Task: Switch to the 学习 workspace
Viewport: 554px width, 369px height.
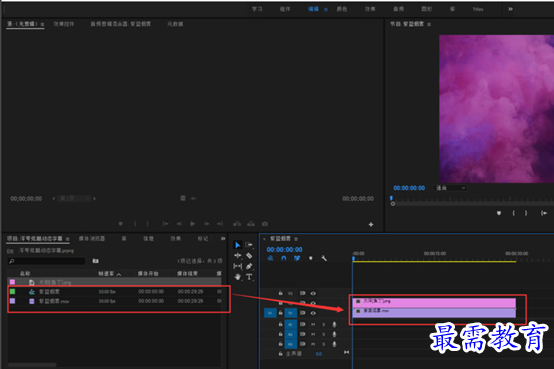Action: click(257, 9)
